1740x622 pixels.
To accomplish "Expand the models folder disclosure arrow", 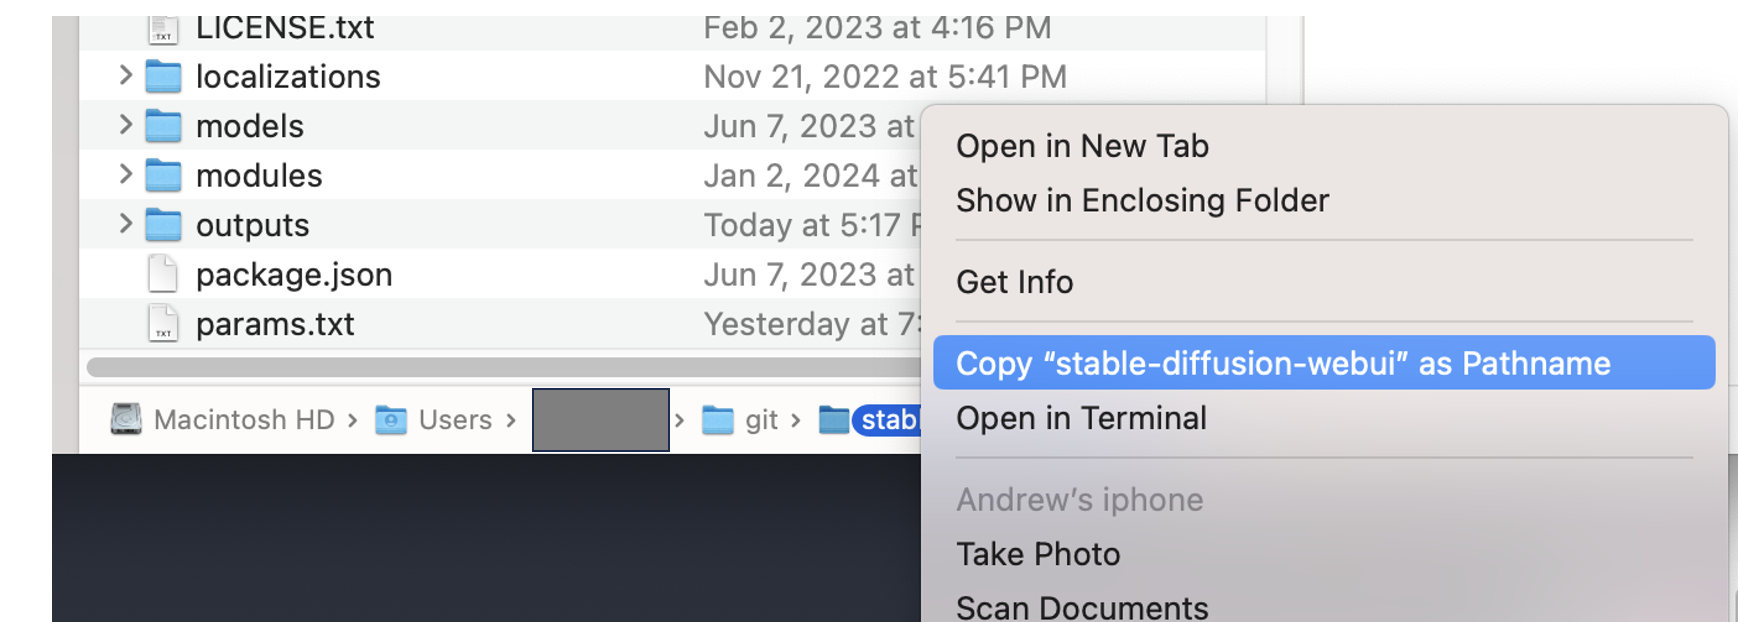I will click(x=125, y=125).
